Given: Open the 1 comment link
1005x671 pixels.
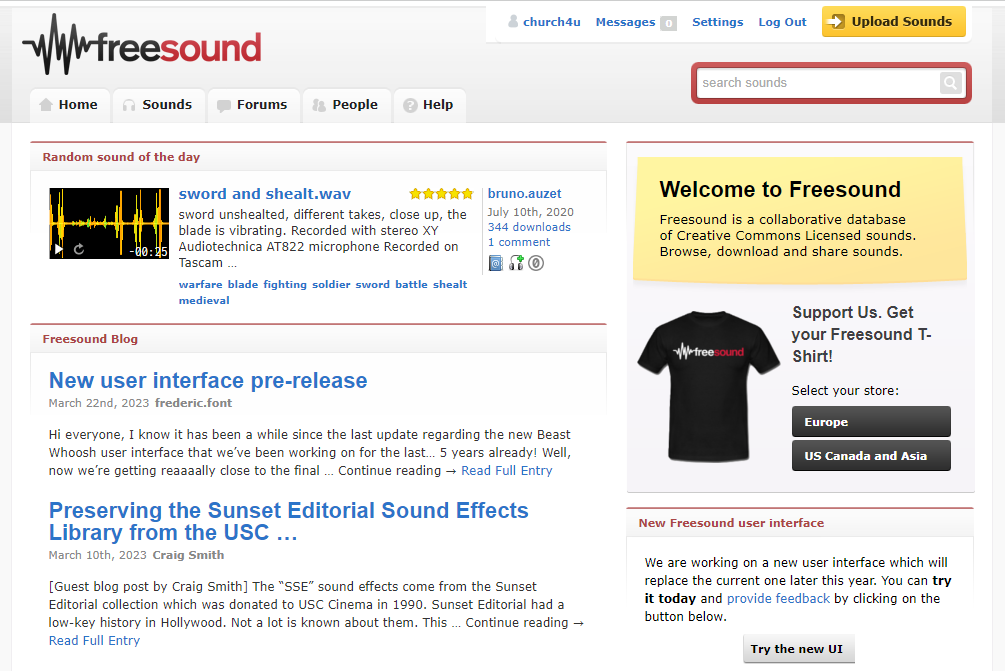Looking at the screenshot, I should [519, 242].
